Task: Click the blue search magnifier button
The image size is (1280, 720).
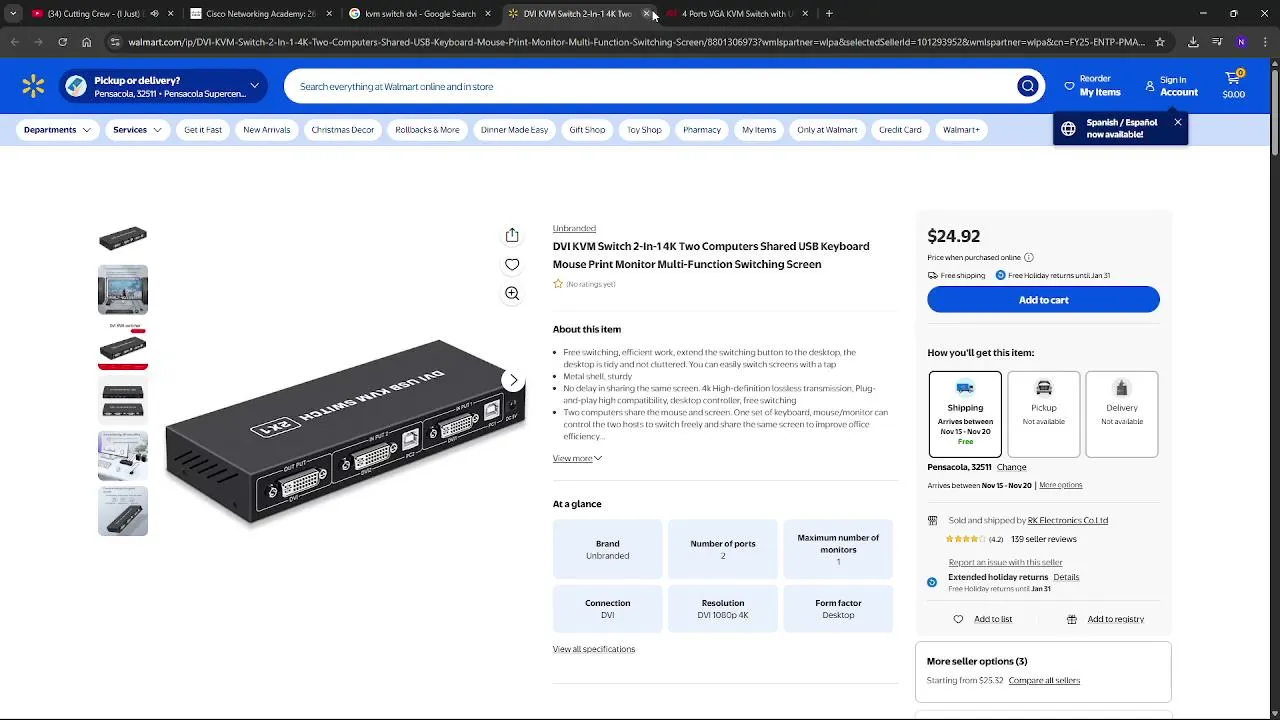Action: point(1027,86)
